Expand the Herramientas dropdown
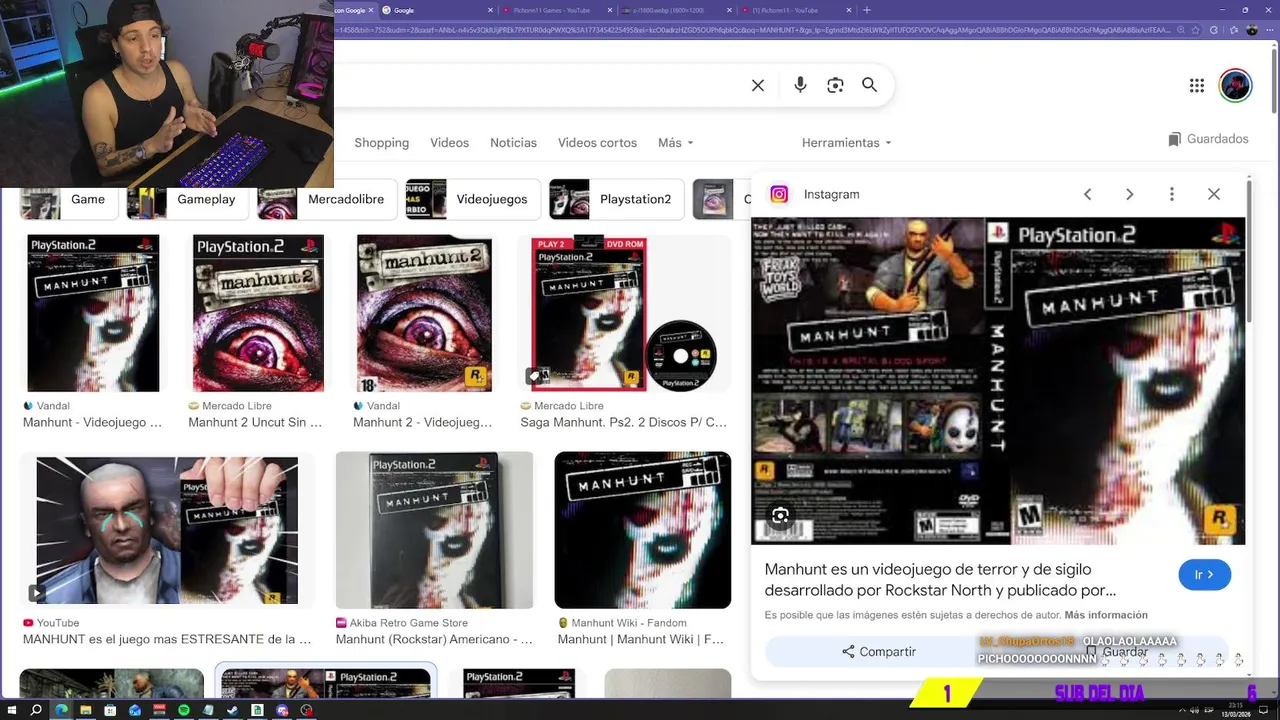This screenshot has height=720, width=1280. pos(846,143)
